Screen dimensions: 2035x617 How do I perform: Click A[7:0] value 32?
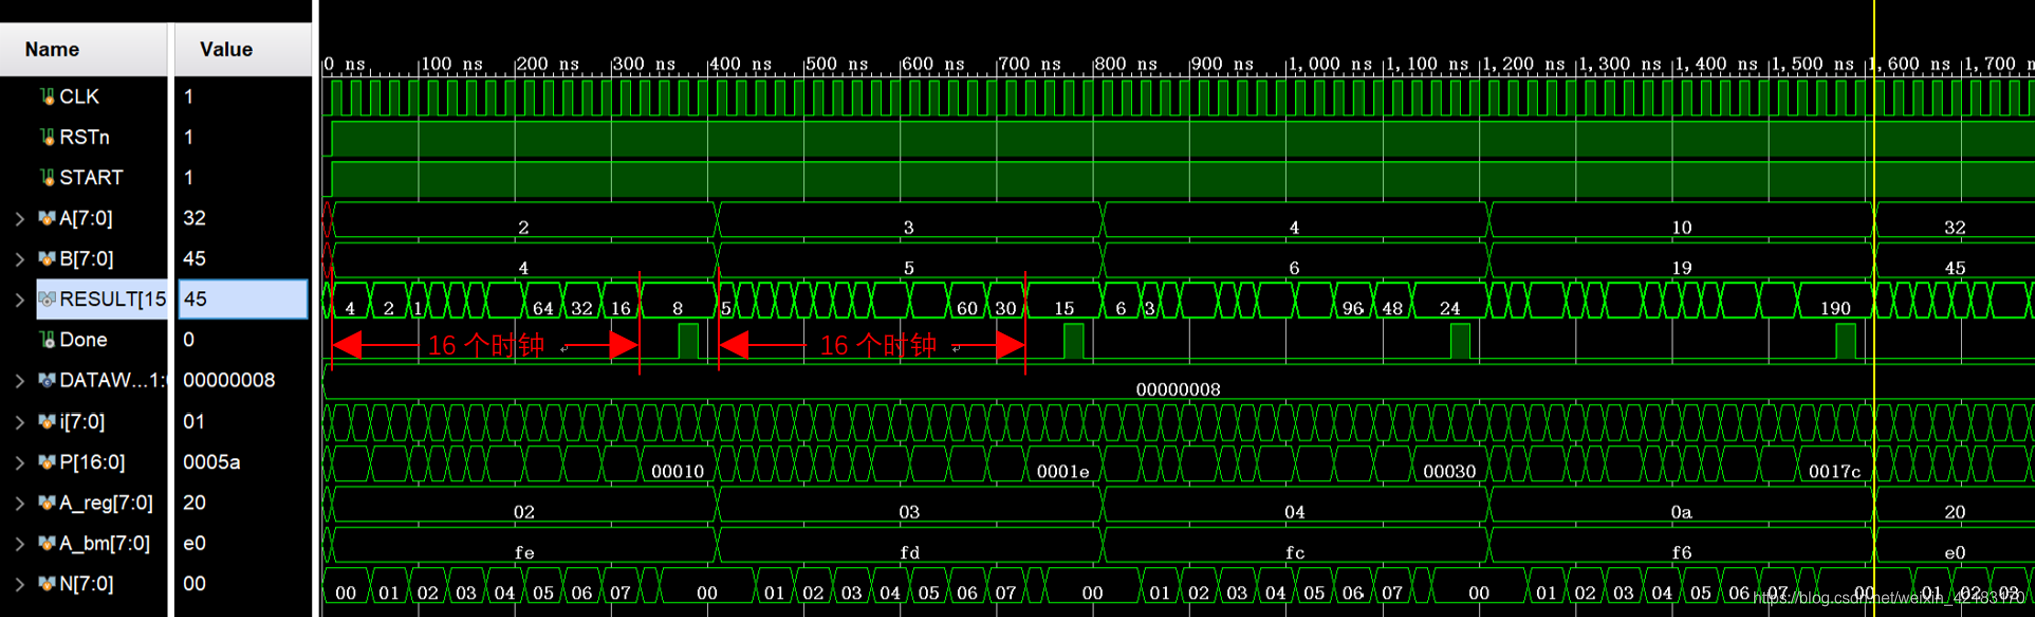click(194, 218)
